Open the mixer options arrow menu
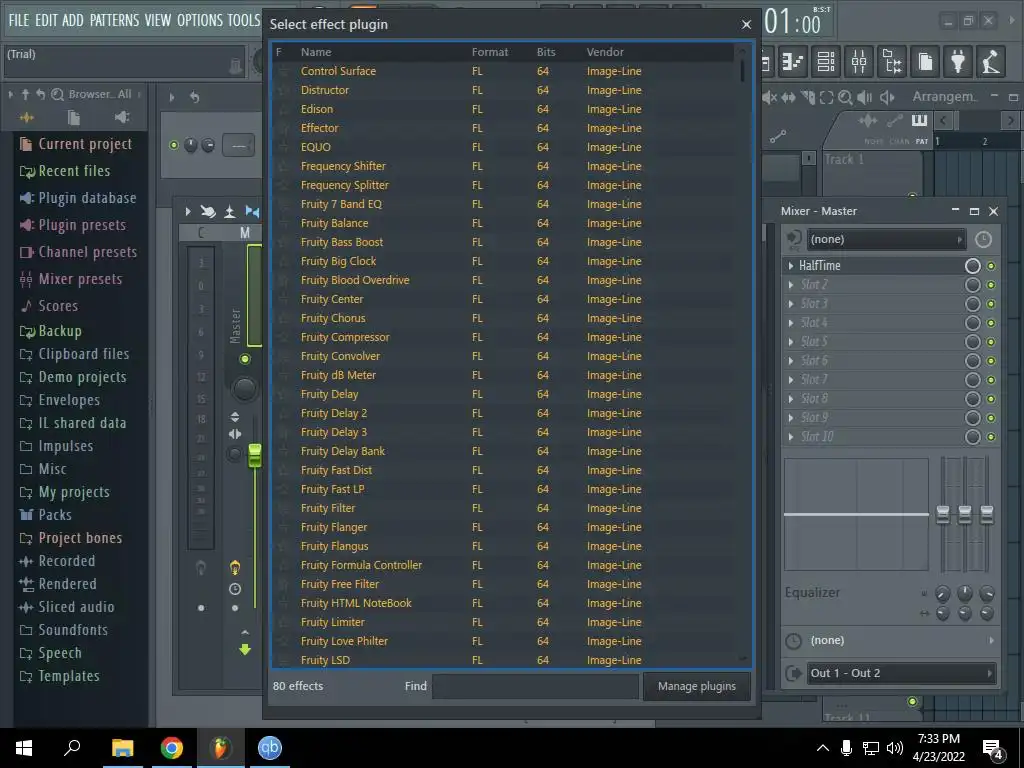1024x768 pixels. coord(188,212)
